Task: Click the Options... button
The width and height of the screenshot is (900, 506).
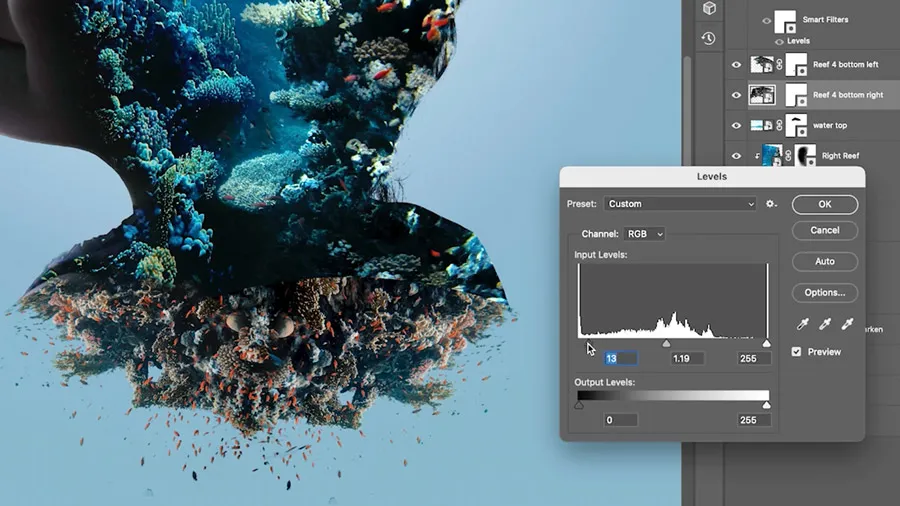Action: click(x=825, y=293)
